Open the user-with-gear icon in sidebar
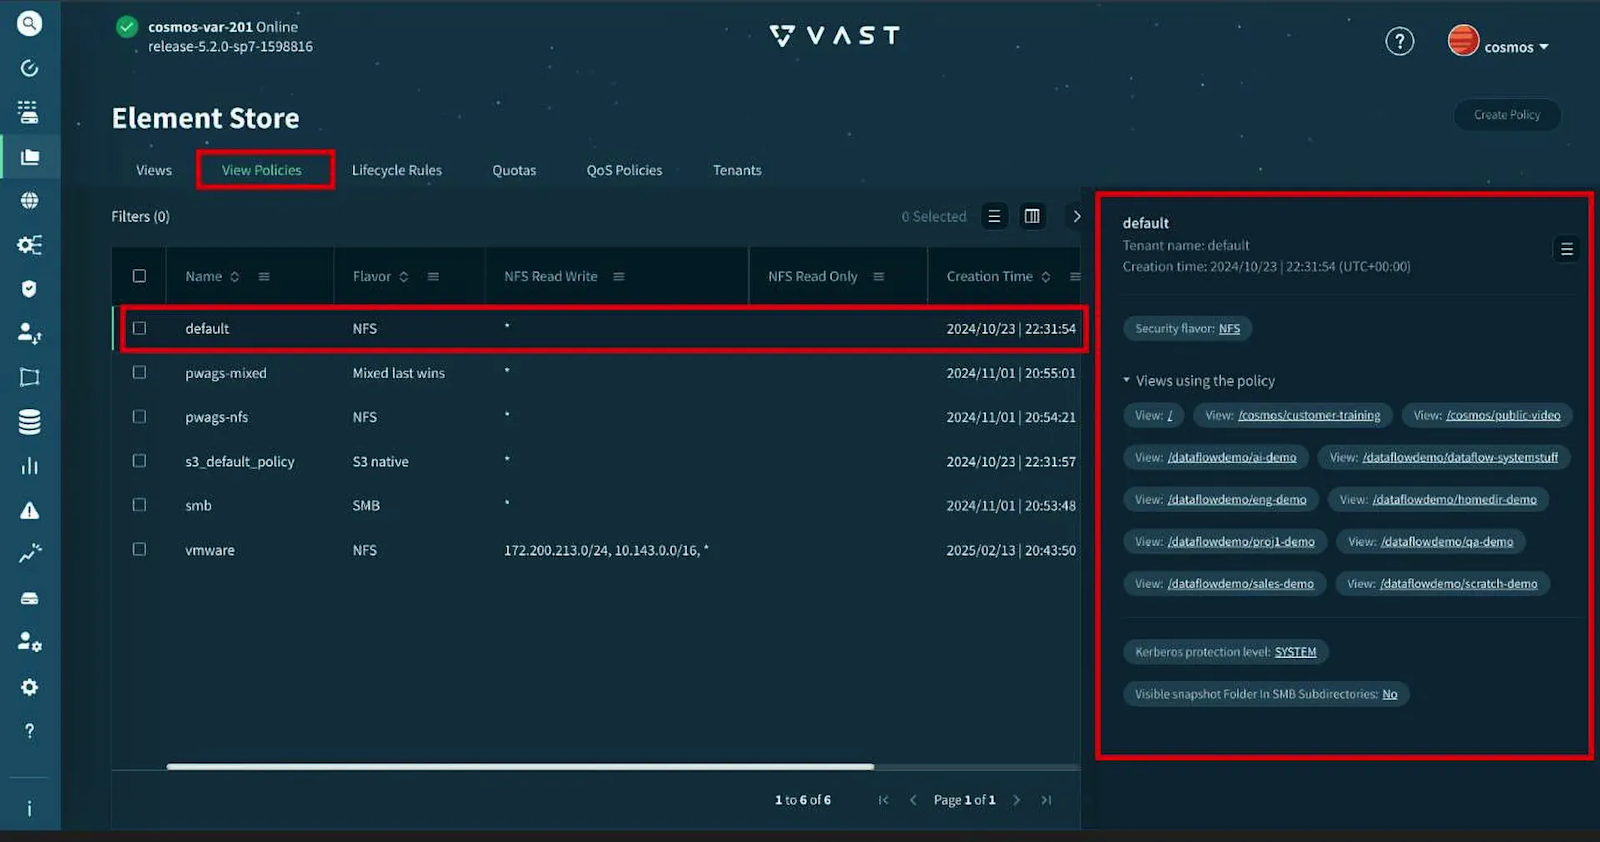Screen dimensions: 1600x842 tap(29, 642)
